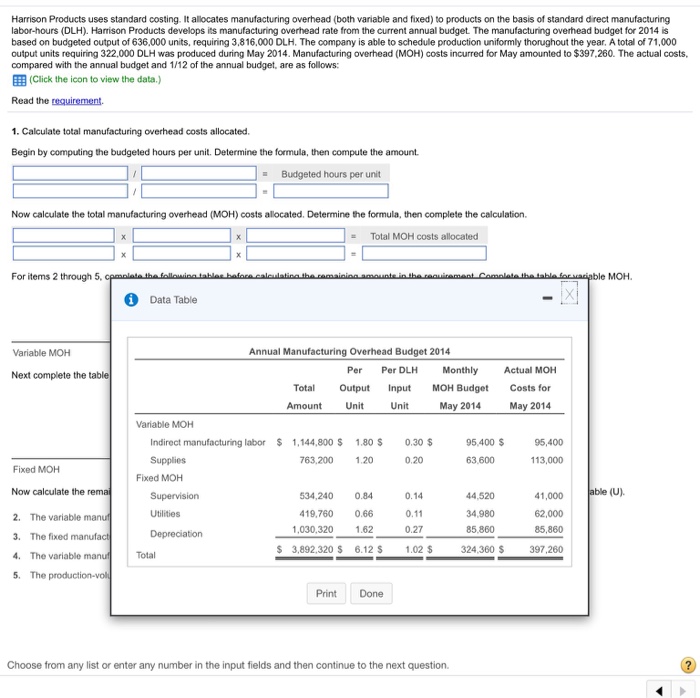Click the 'Depreciation' row label
This screenshot has width=700, height=698.
[x=176, y=534]
